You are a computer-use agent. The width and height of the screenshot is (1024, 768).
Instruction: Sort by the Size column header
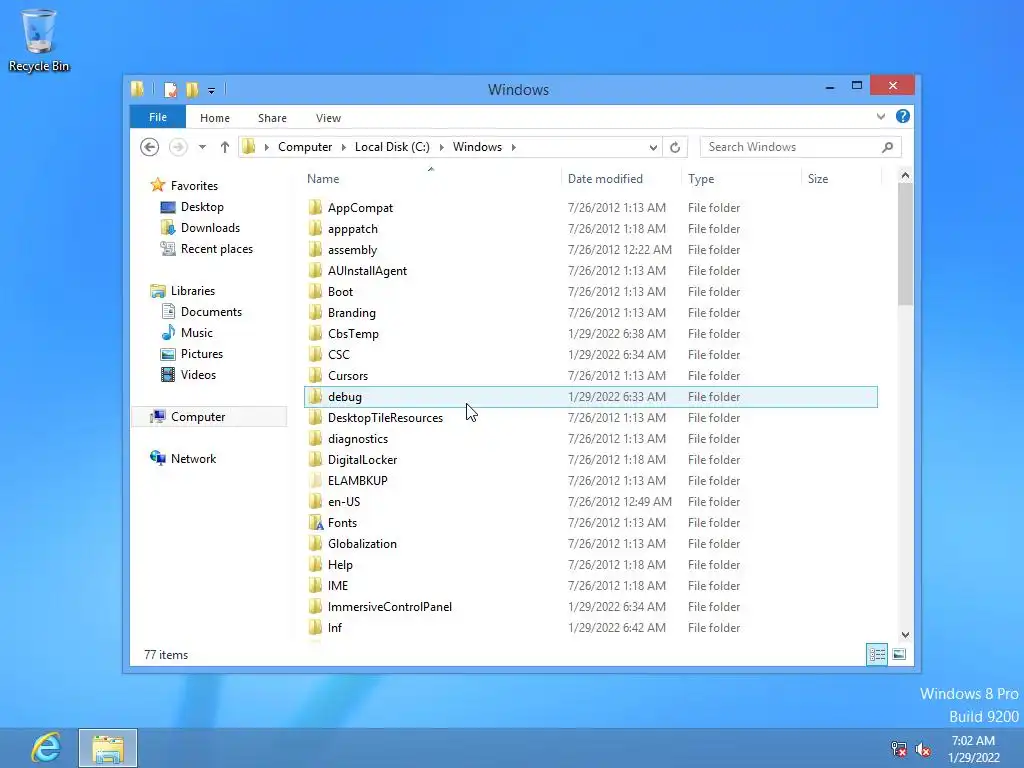(818, 179)
